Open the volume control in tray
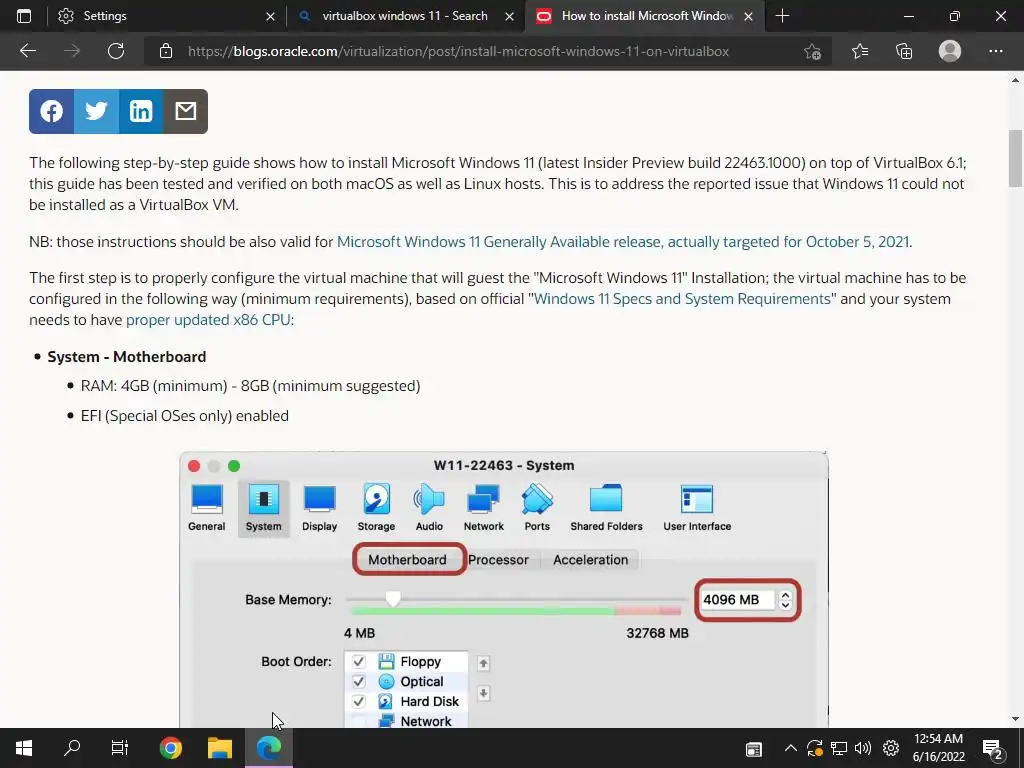This screenshot has height=768, width=1024. pos(863,748)
